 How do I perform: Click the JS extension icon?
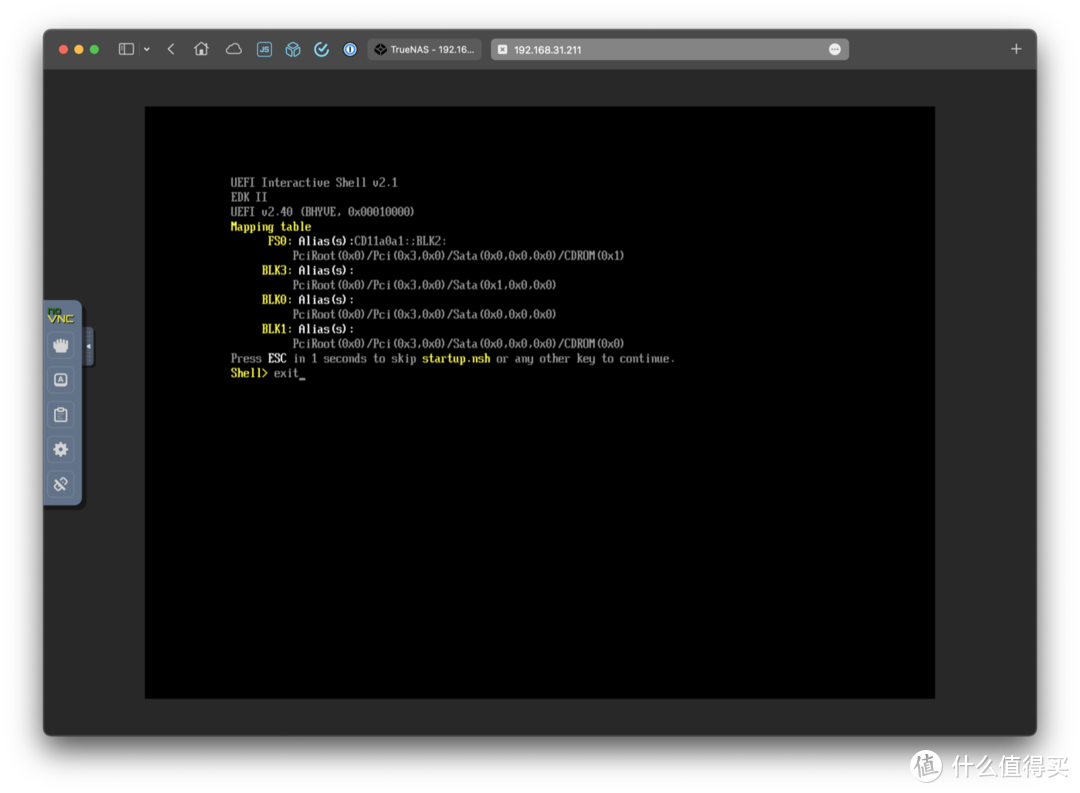(264, 49)
